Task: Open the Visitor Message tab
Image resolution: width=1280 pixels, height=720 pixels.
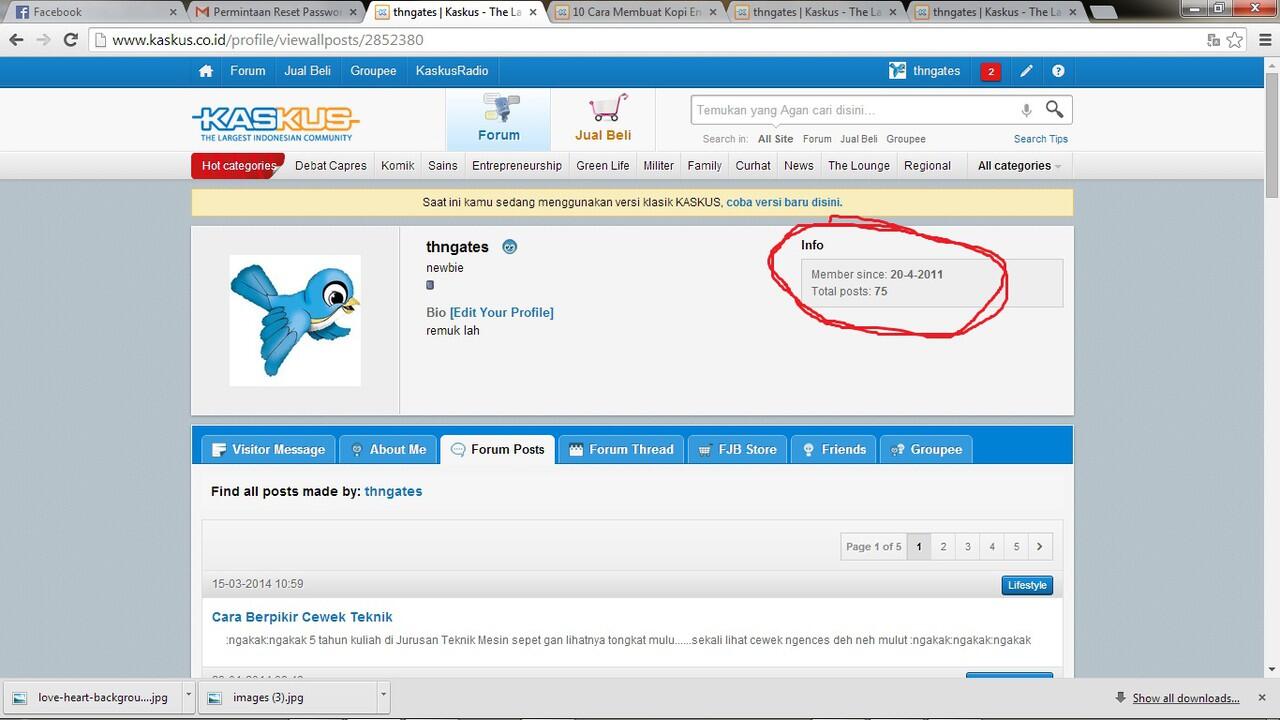Action: (x=268, y=449)
